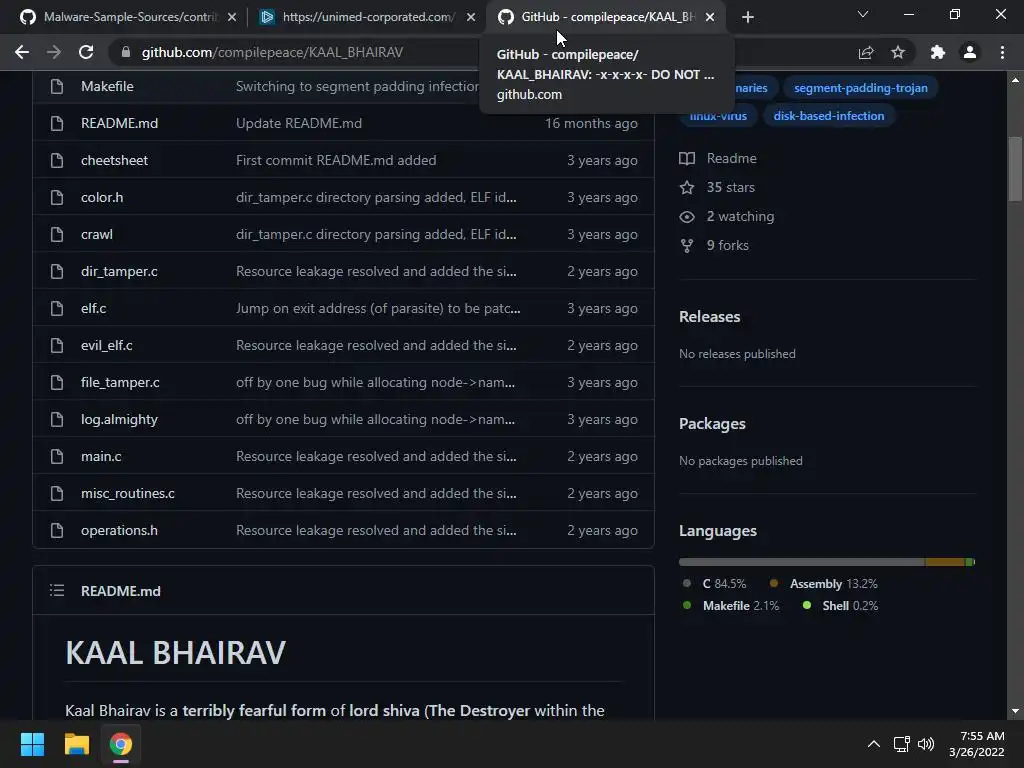Open Windows Start menu
The image size is (1024, 768).
coord(32,744)
